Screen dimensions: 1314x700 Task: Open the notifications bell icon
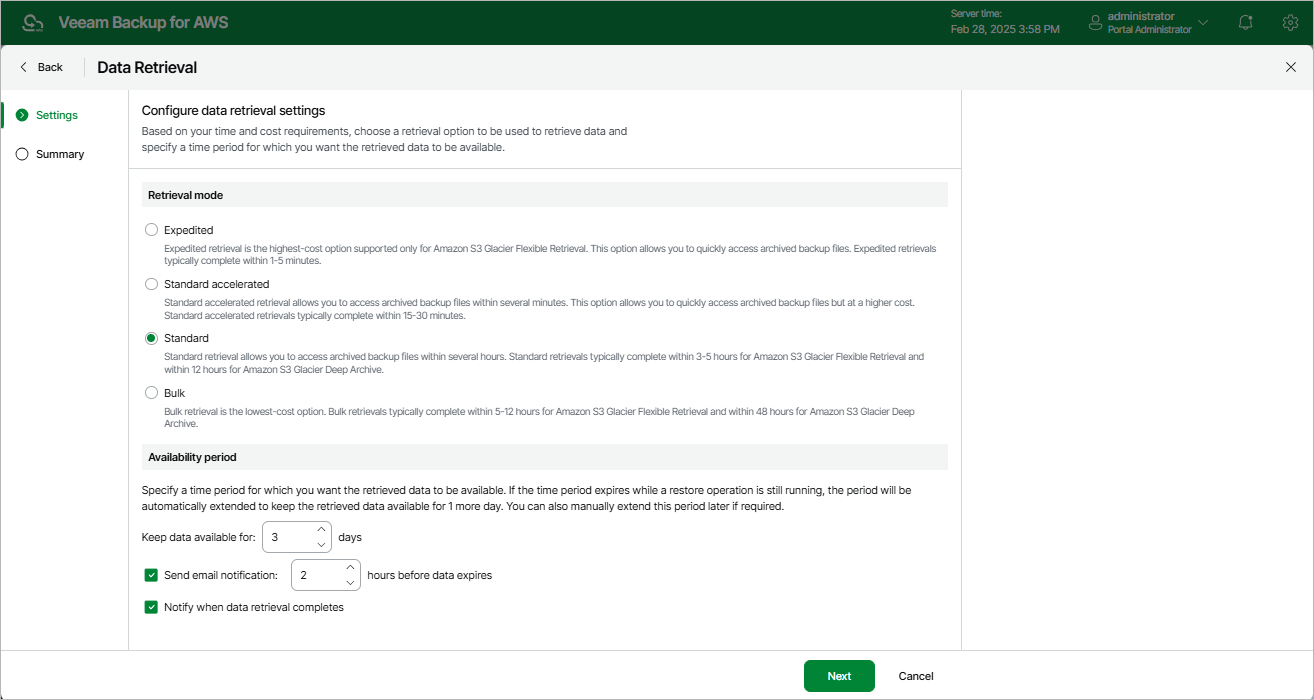tap(1245, 22)
